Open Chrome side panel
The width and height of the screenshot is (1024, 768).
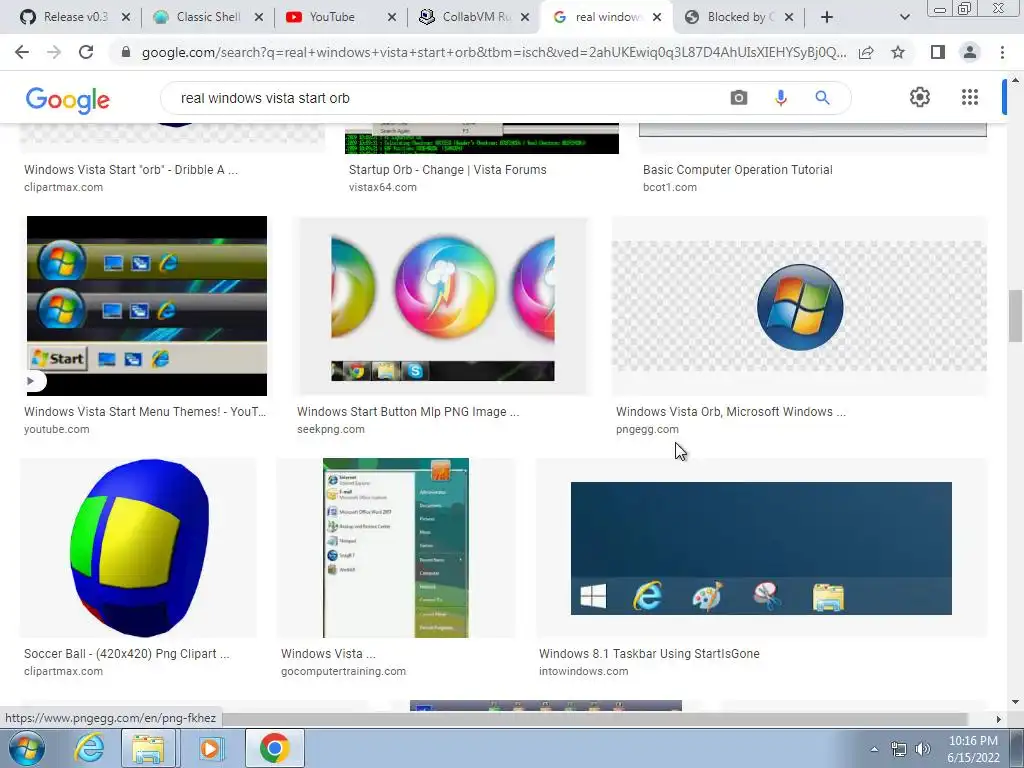click(x=938, y=52)
